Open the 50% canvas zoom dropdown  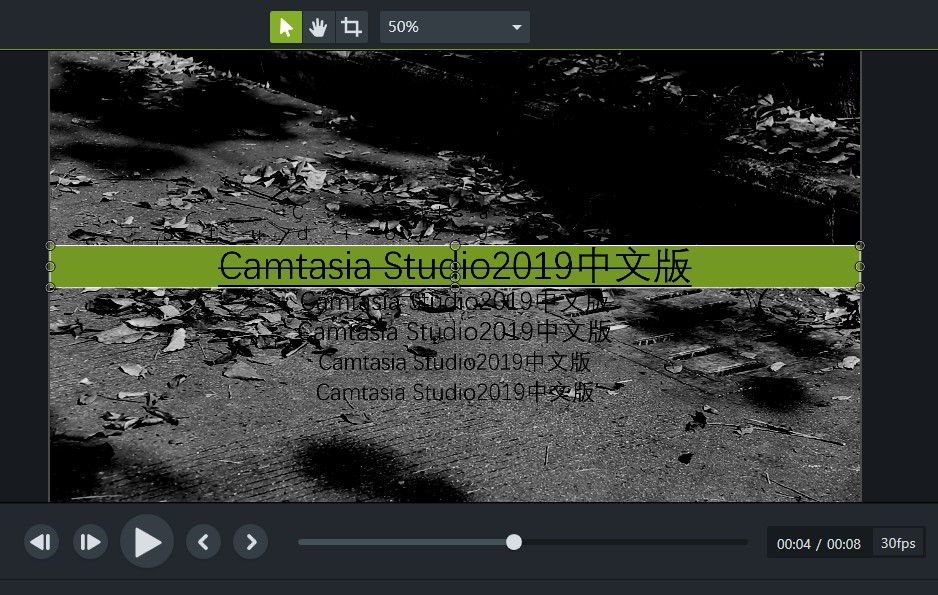pos(455,27)
